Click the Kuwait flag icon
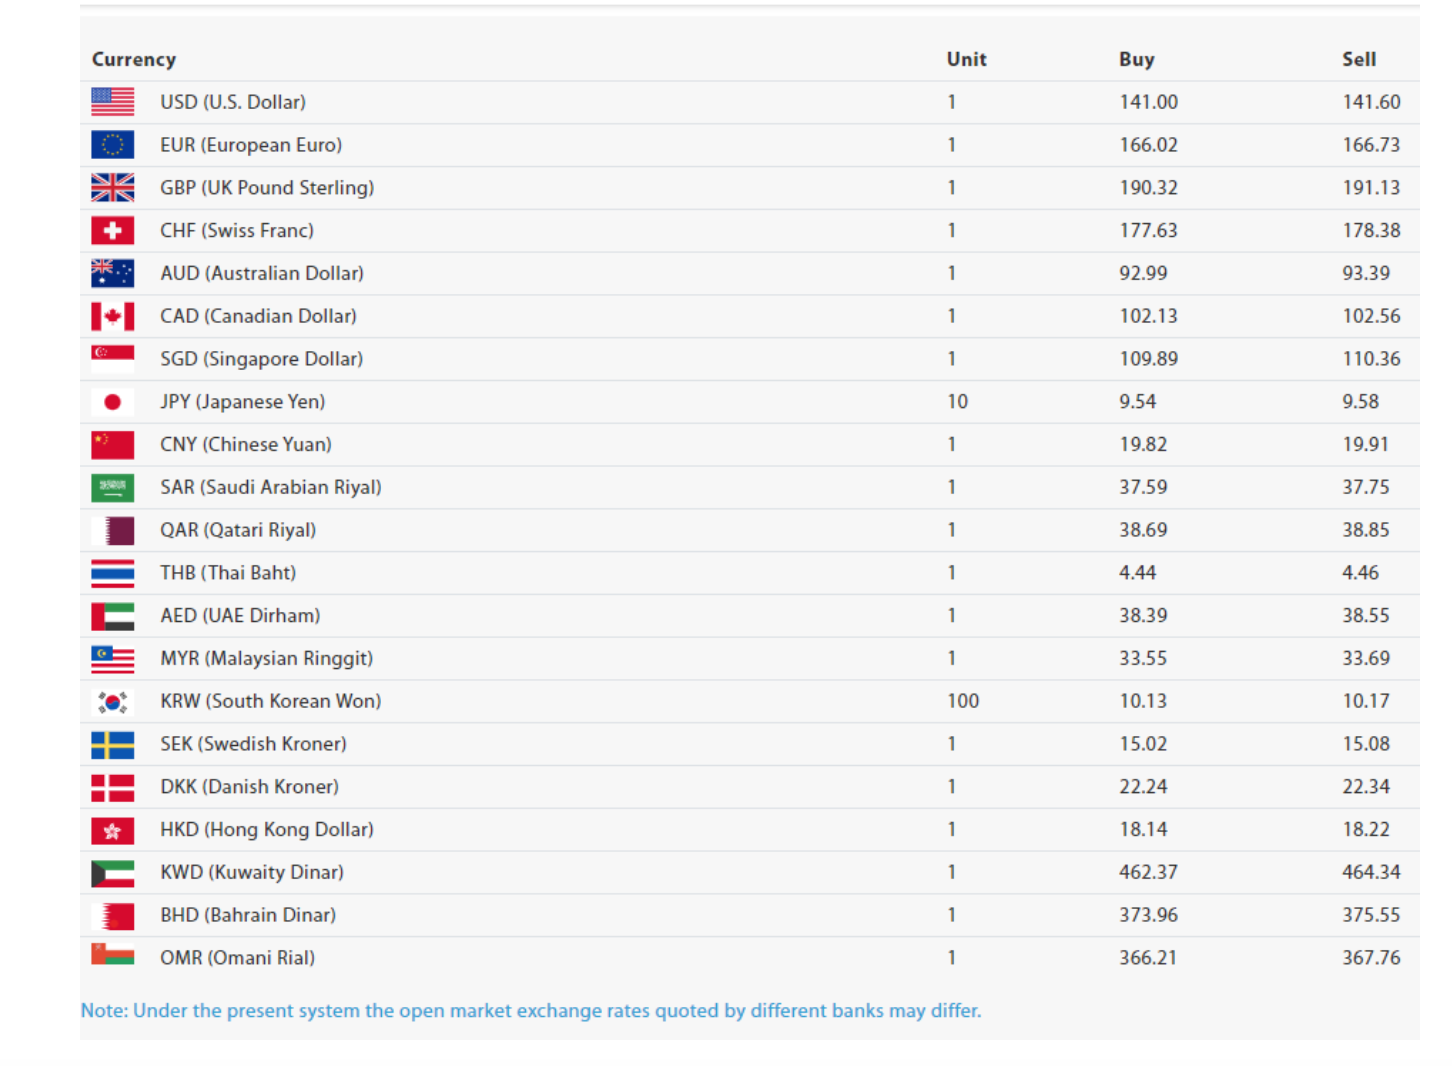This screenshot has height=1066, width=1452. [112, 873]
